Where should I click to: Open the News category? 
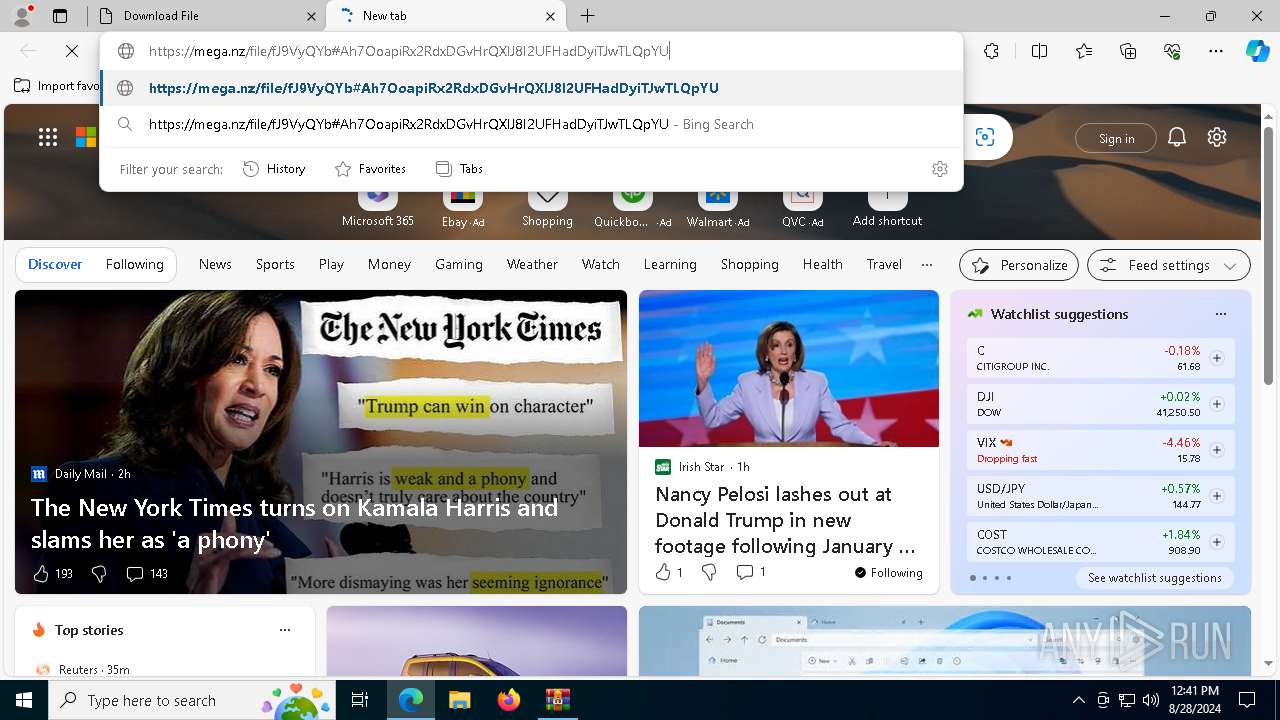pos(215,264)
